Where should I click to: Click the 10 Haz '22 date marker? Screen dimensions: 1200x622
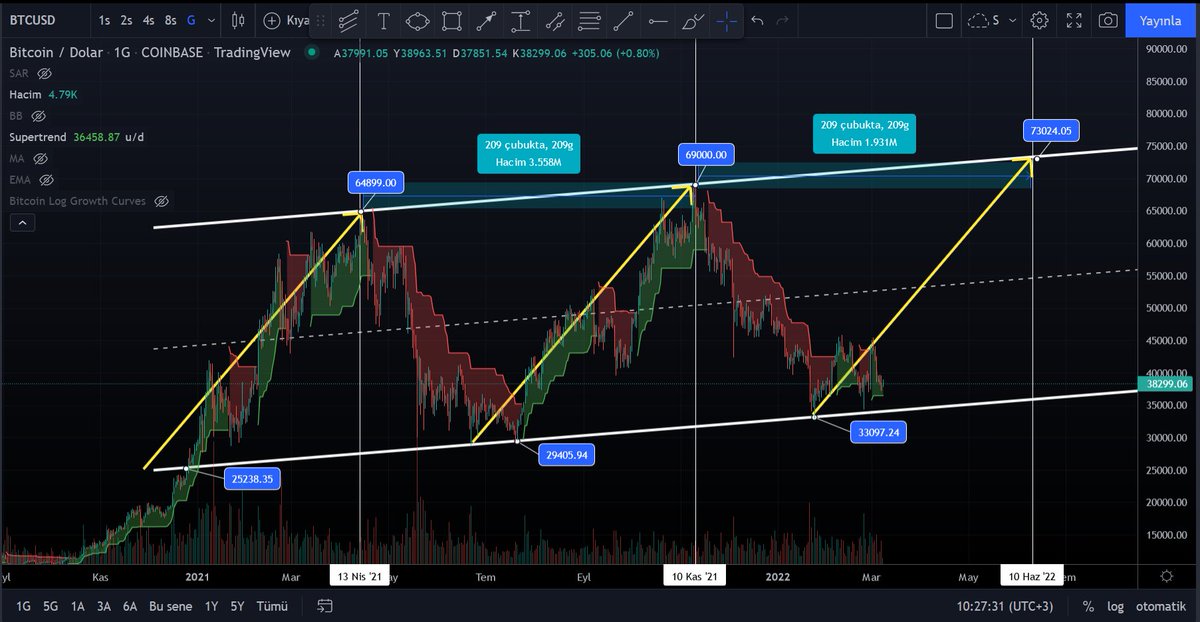coord(1031,576)
